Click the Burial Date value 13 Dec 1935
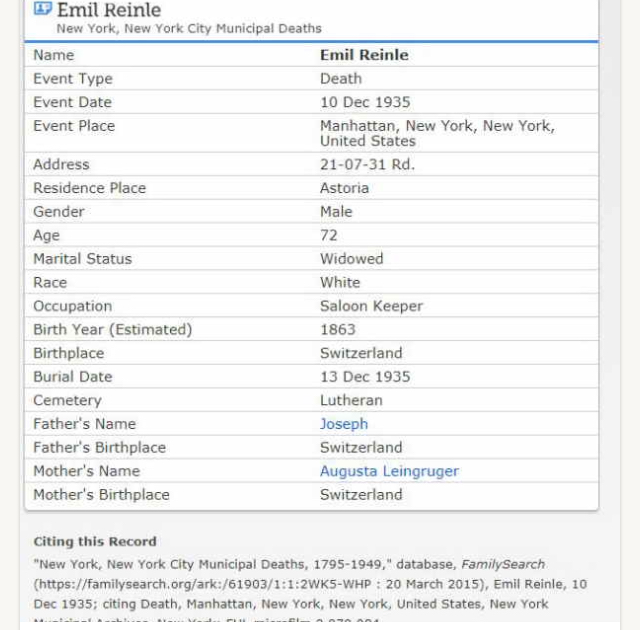 click(365, 377)
